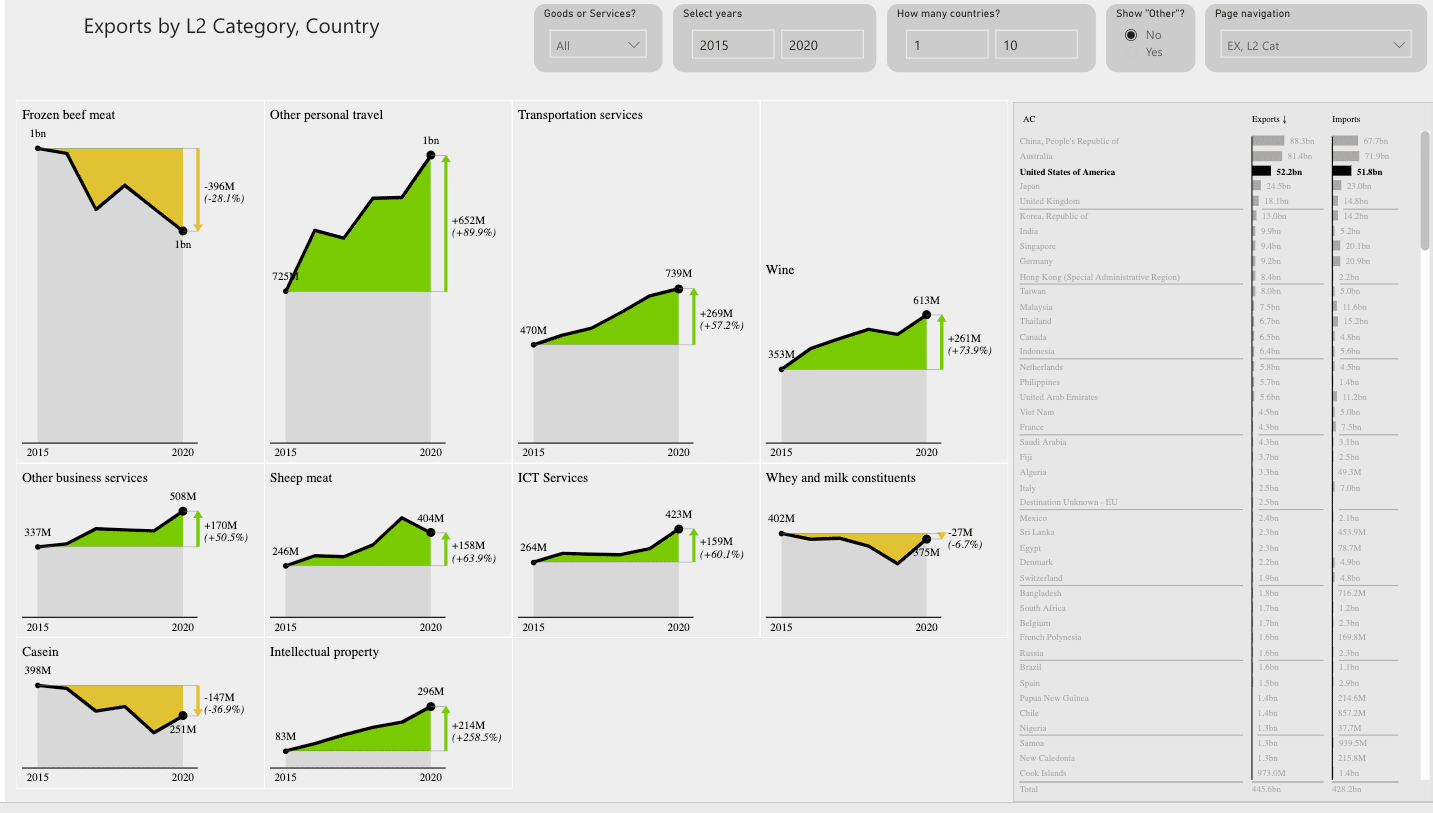Expand the Page navigation dropdown
Viewport: 1433px width, 813px height.
coord(1317,45)
